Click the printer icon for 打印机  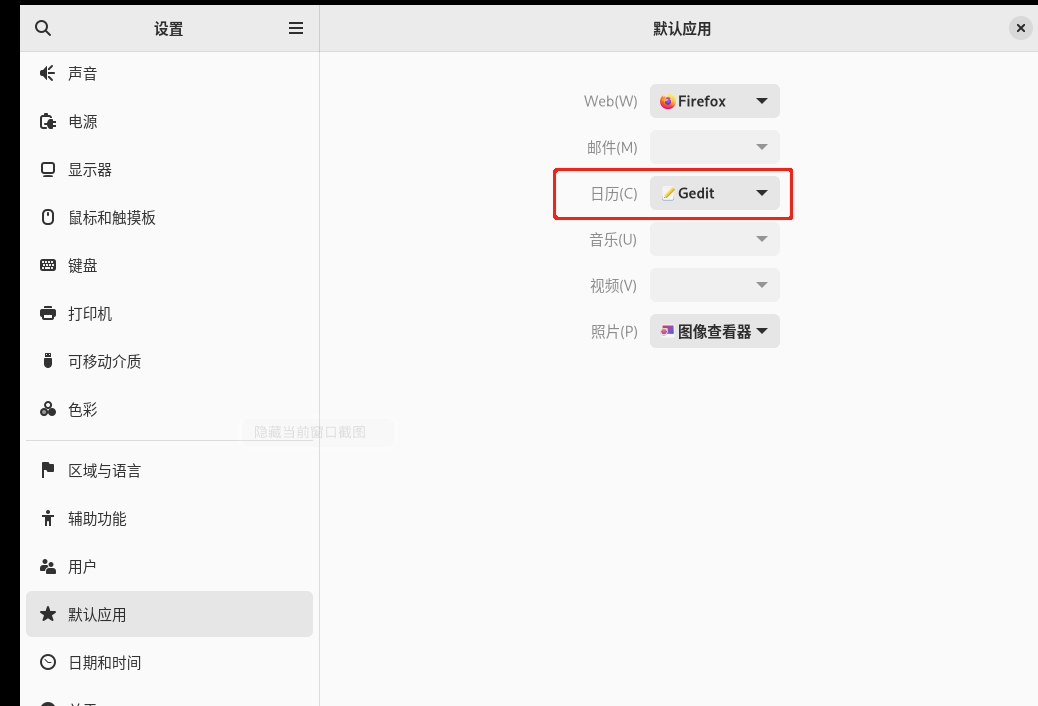point(48,313)
